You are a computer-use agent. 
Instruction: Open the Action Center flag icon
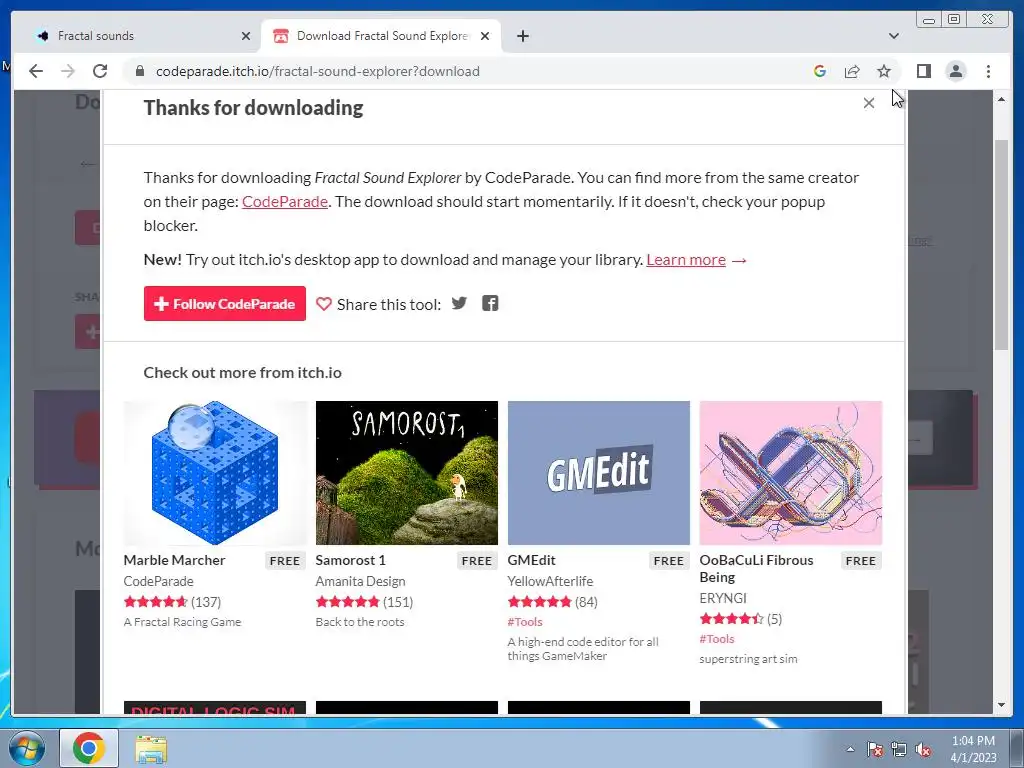874,750
